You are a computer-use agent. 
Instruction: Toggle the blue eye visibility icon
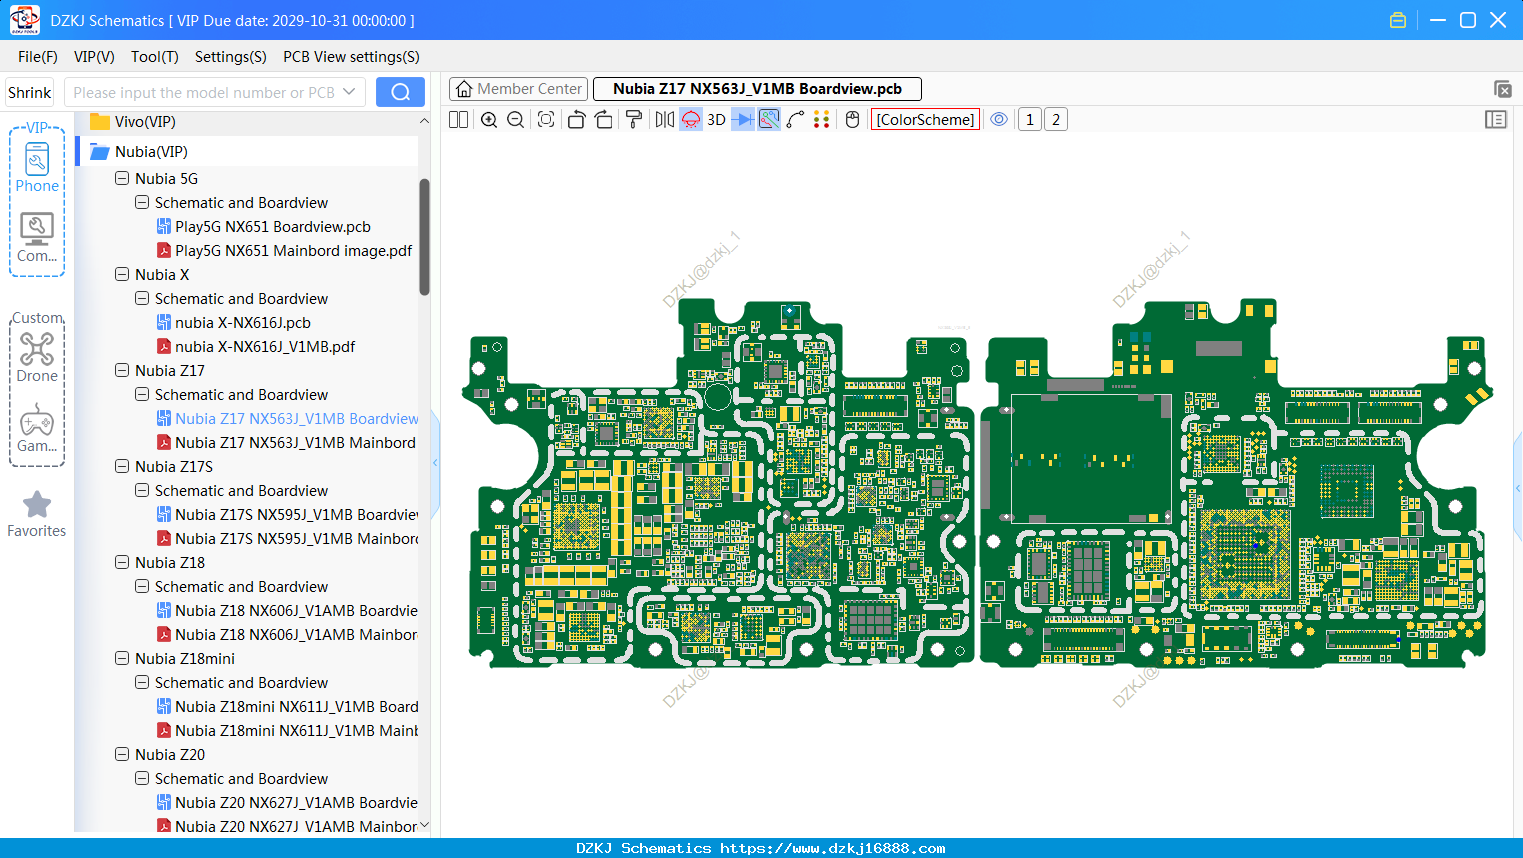[x=999, y=120]
